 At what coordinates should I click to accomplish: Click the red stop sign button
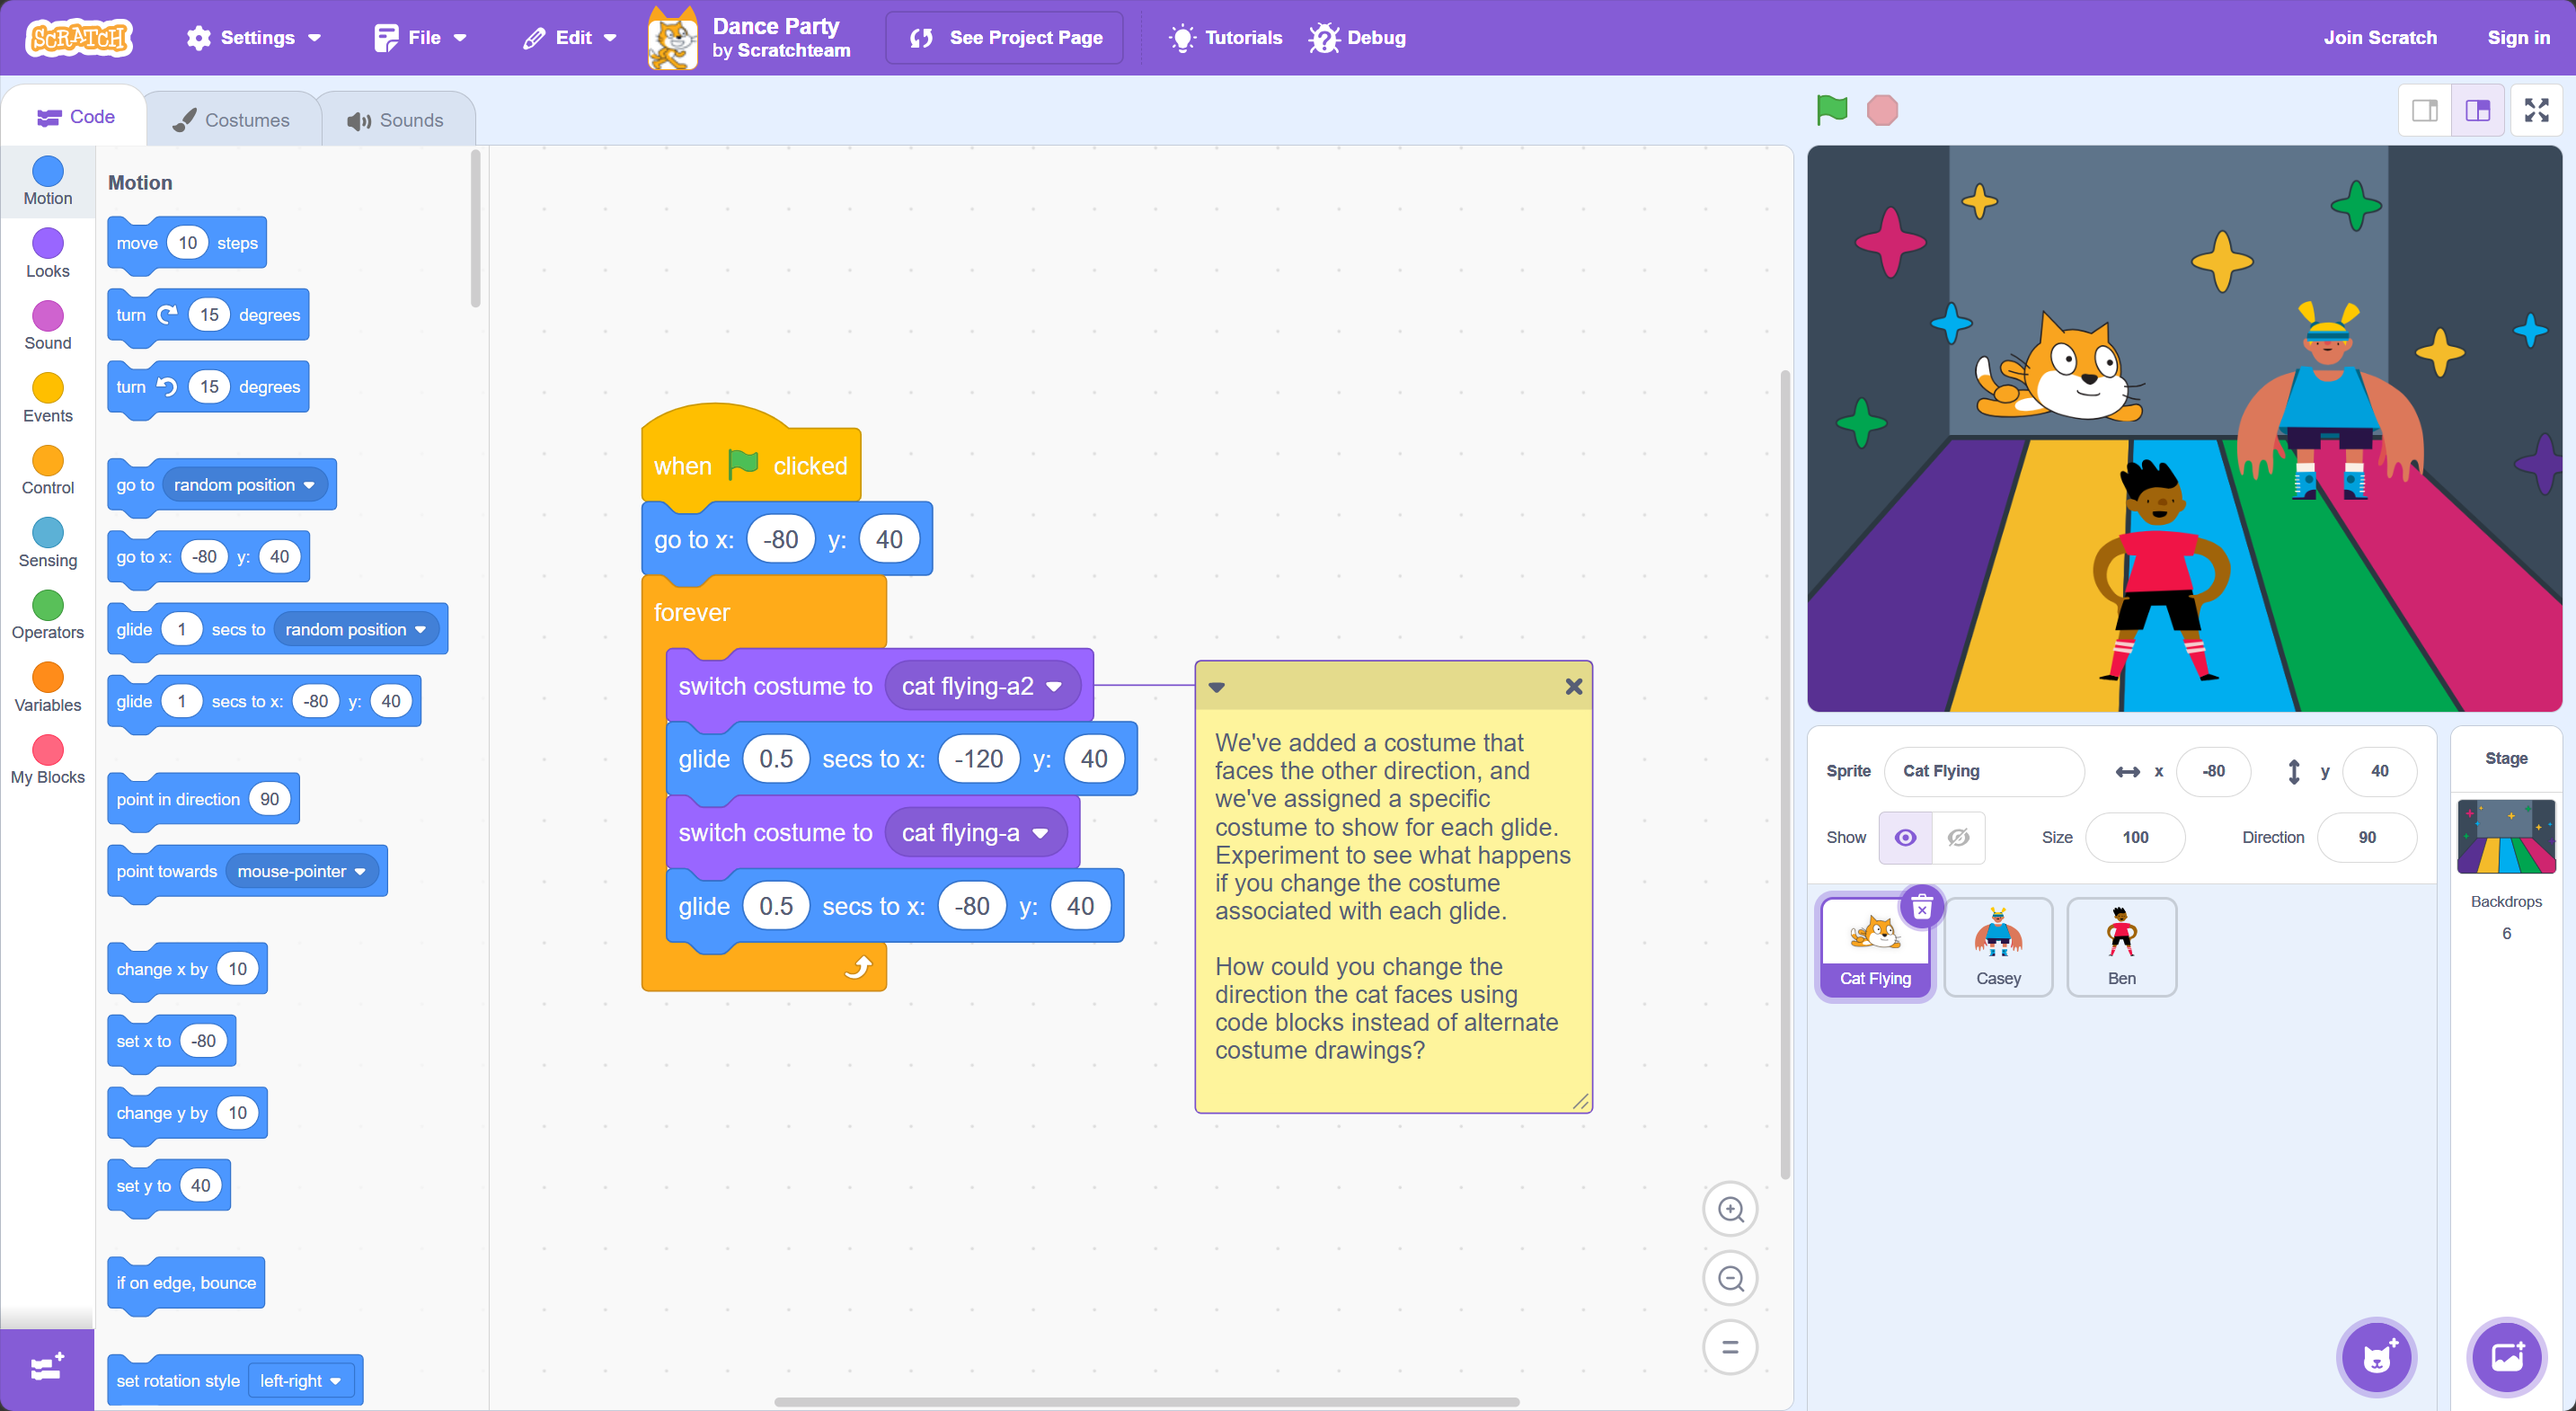1882,110
